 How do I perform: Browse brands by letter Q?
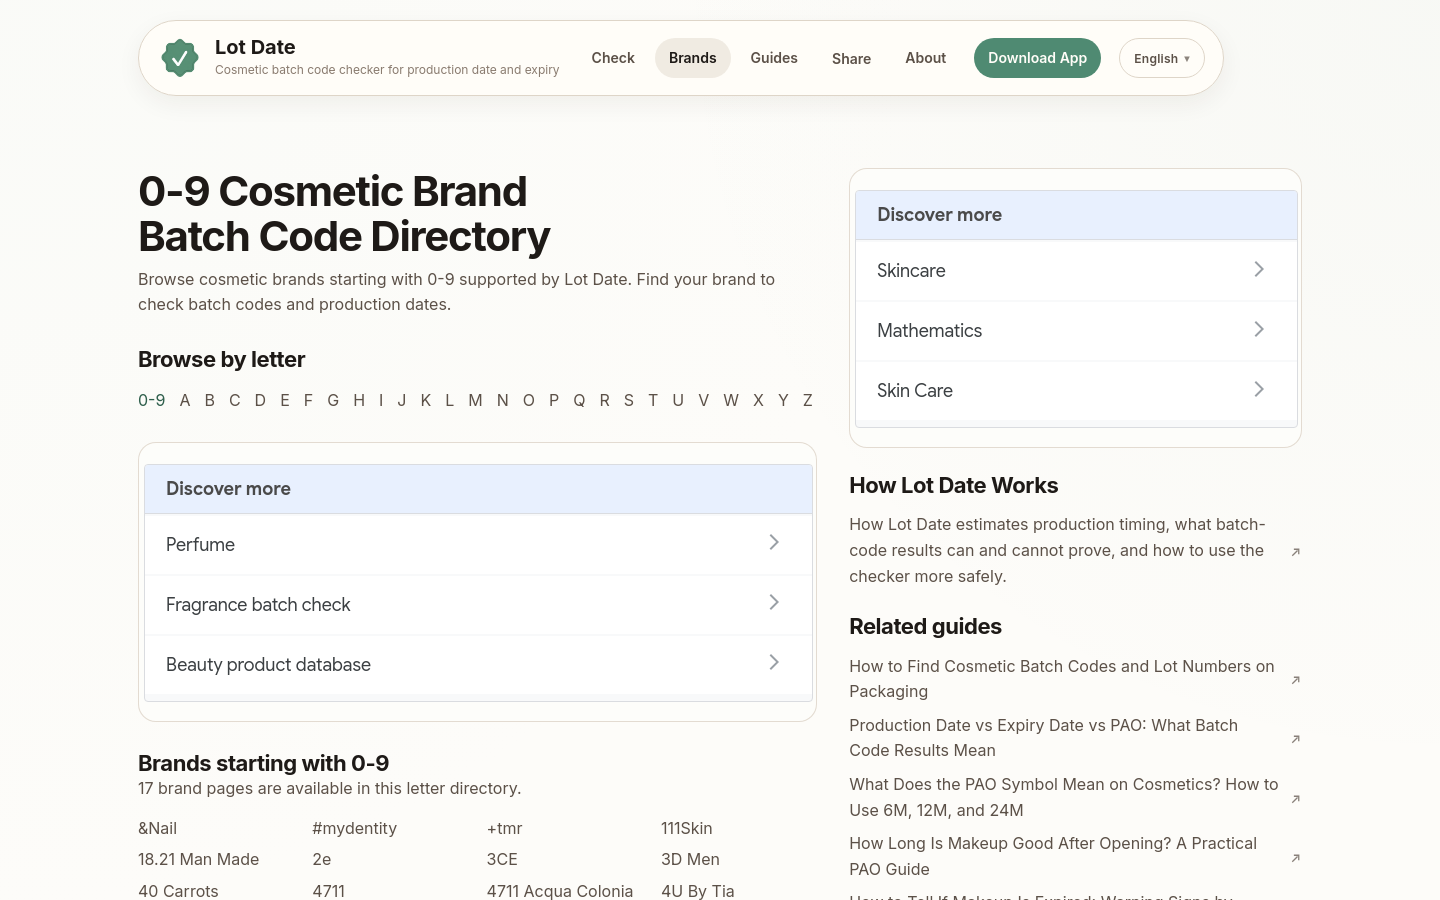pos(579,400)
